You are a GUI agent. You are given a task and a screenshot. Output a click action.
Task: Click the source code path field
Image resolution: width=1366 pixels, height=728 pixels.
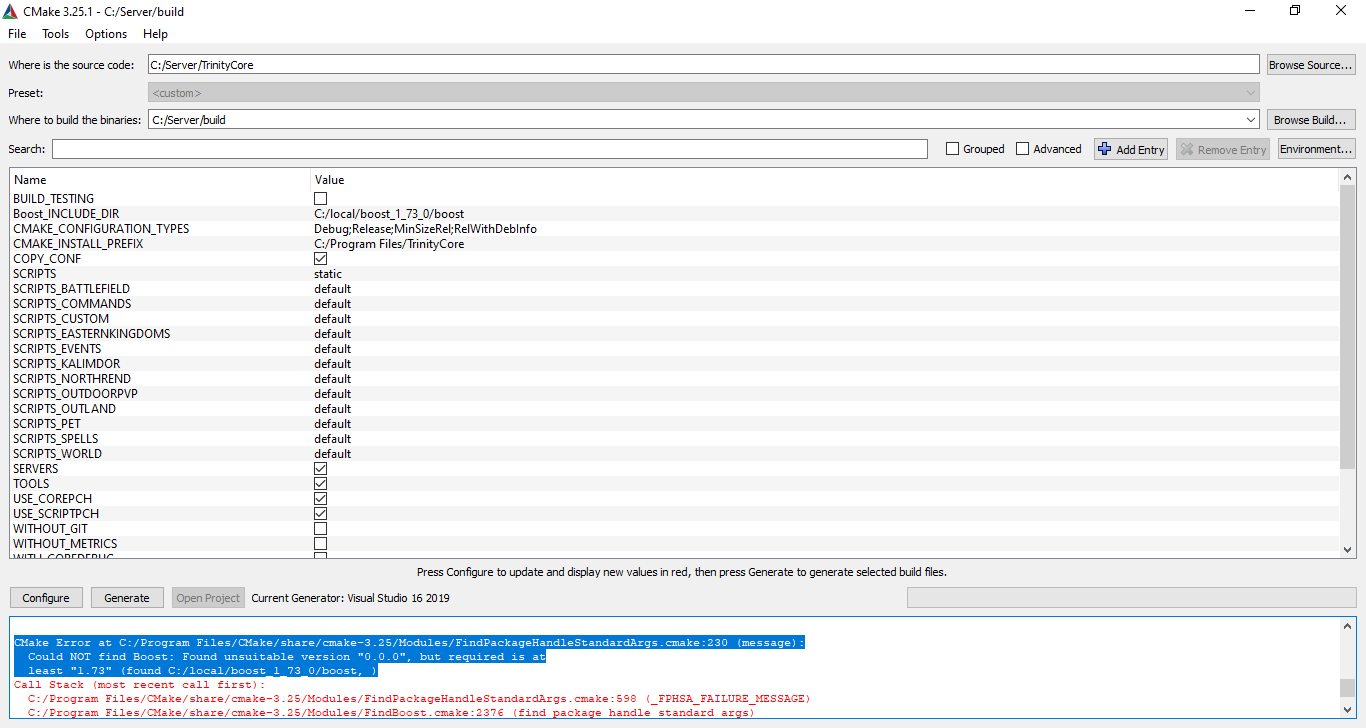coord(703,65)
